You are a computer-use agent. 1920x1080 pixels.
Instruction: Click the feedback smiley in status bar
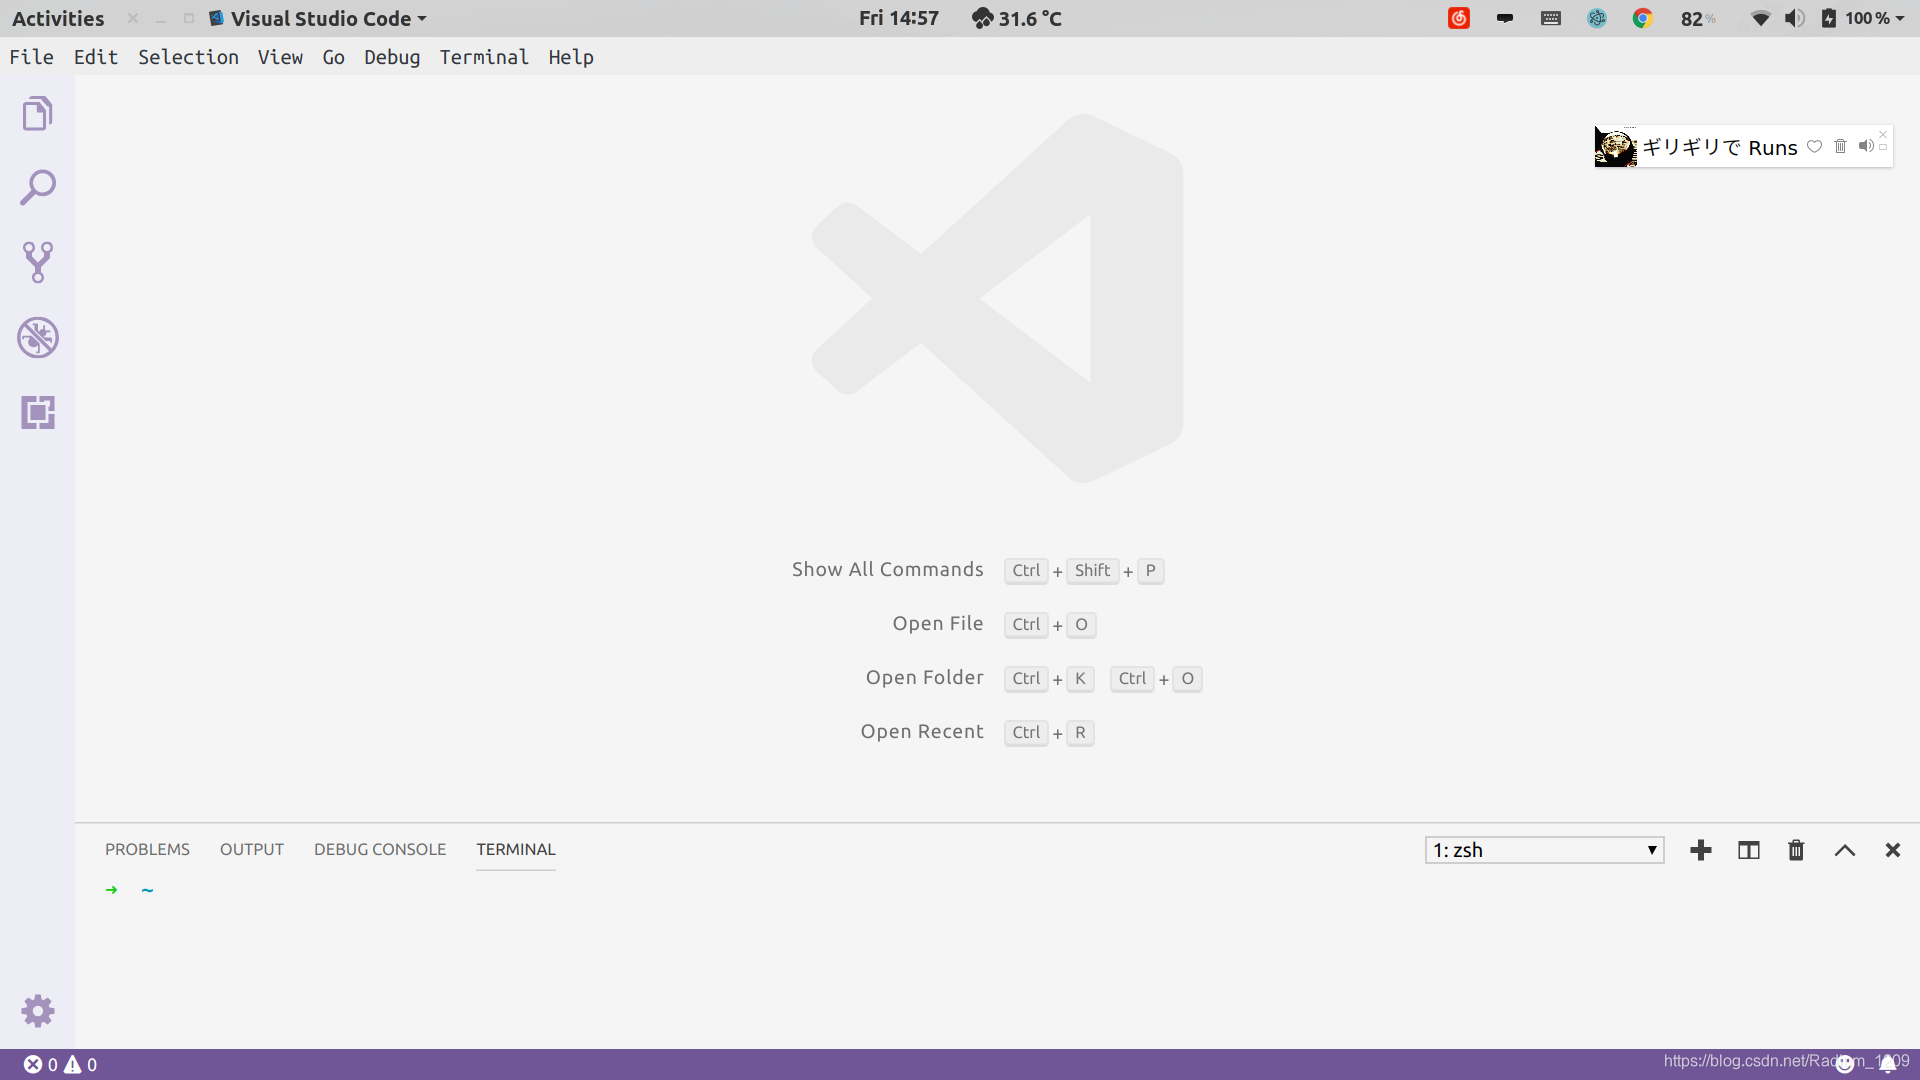1846,1065
